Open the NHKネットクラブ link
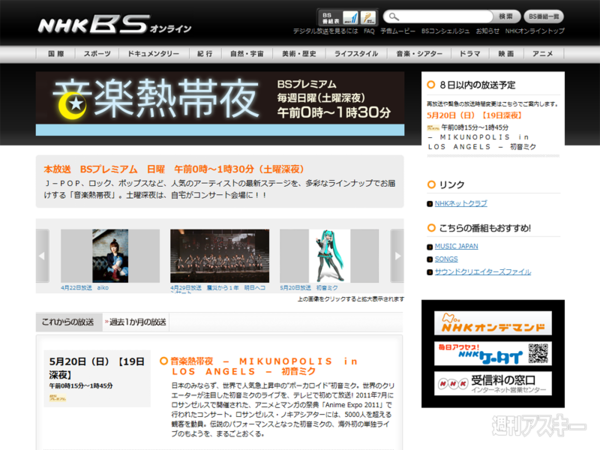 [461, 204]
